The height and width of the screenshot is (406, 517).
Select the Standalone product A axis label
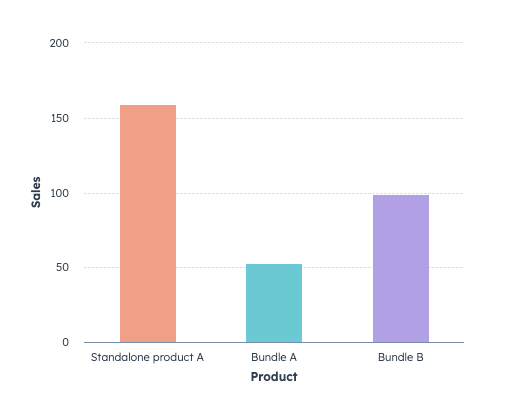pyautogui.click(x=147, y=358)
